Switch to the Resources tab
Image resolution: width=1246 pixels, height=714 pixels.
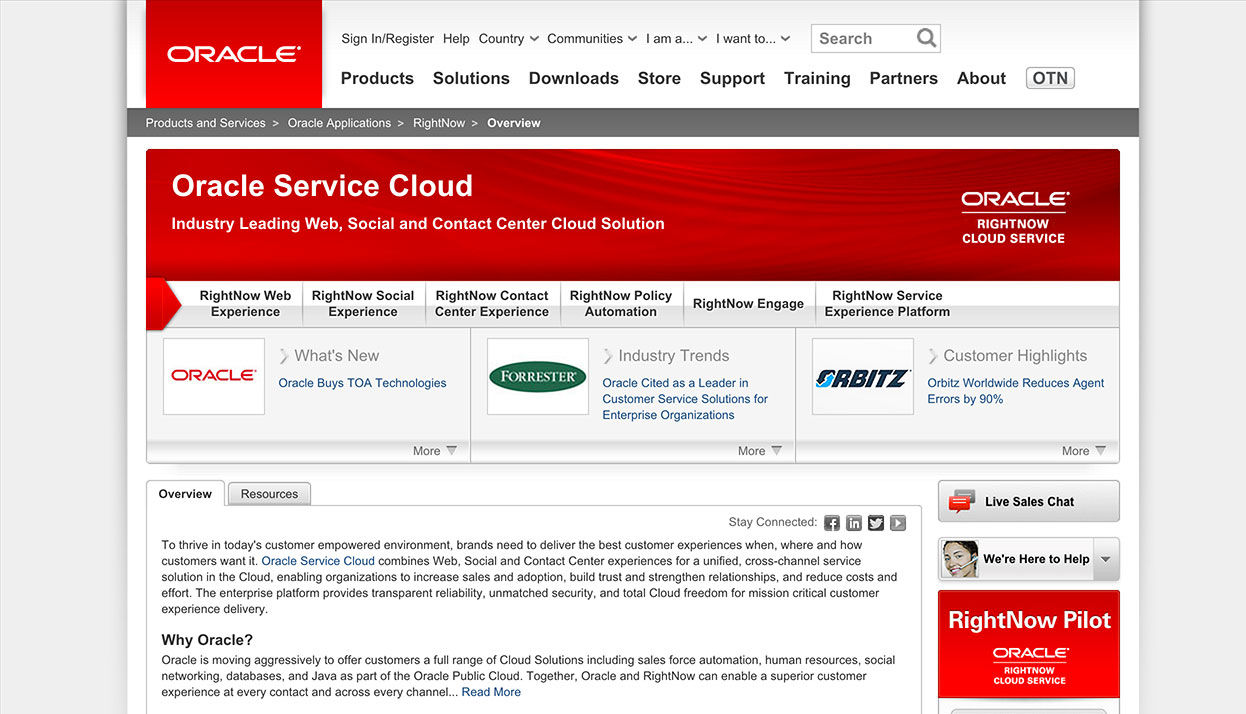pos(268,493)
